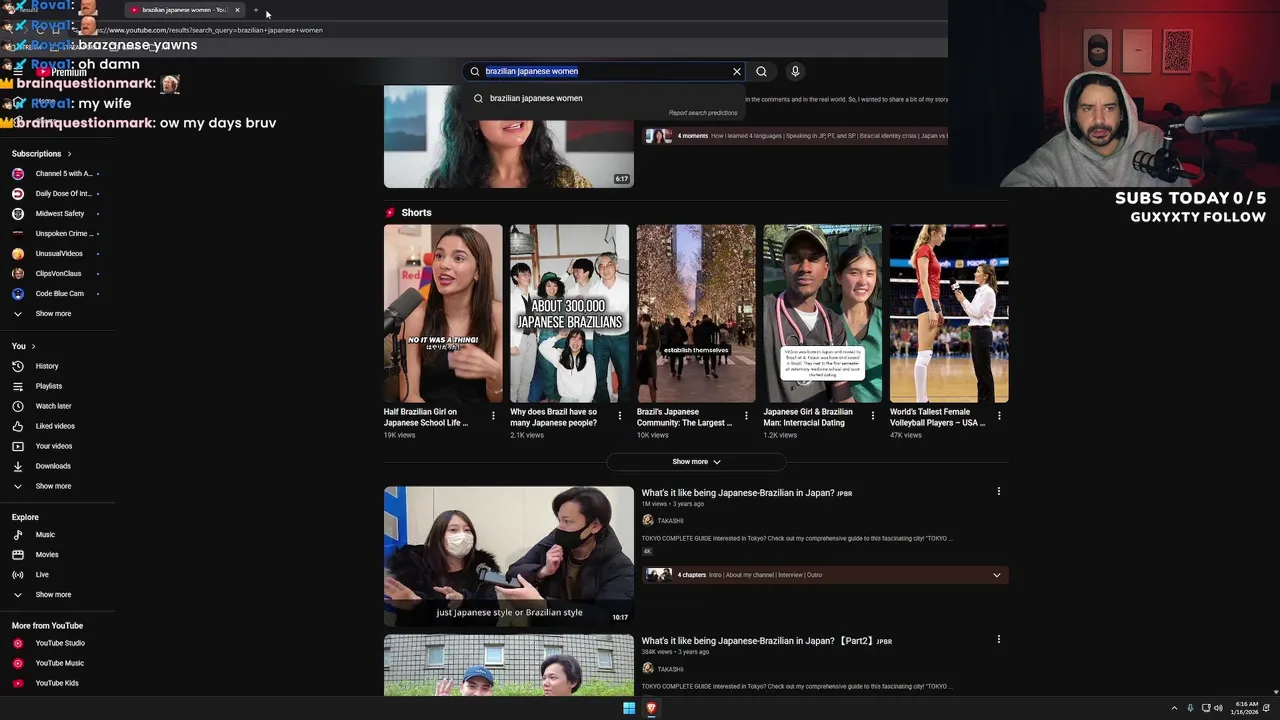Select the brazilian japanese women tab
1280x720 pixels.
tap(183, 10)
